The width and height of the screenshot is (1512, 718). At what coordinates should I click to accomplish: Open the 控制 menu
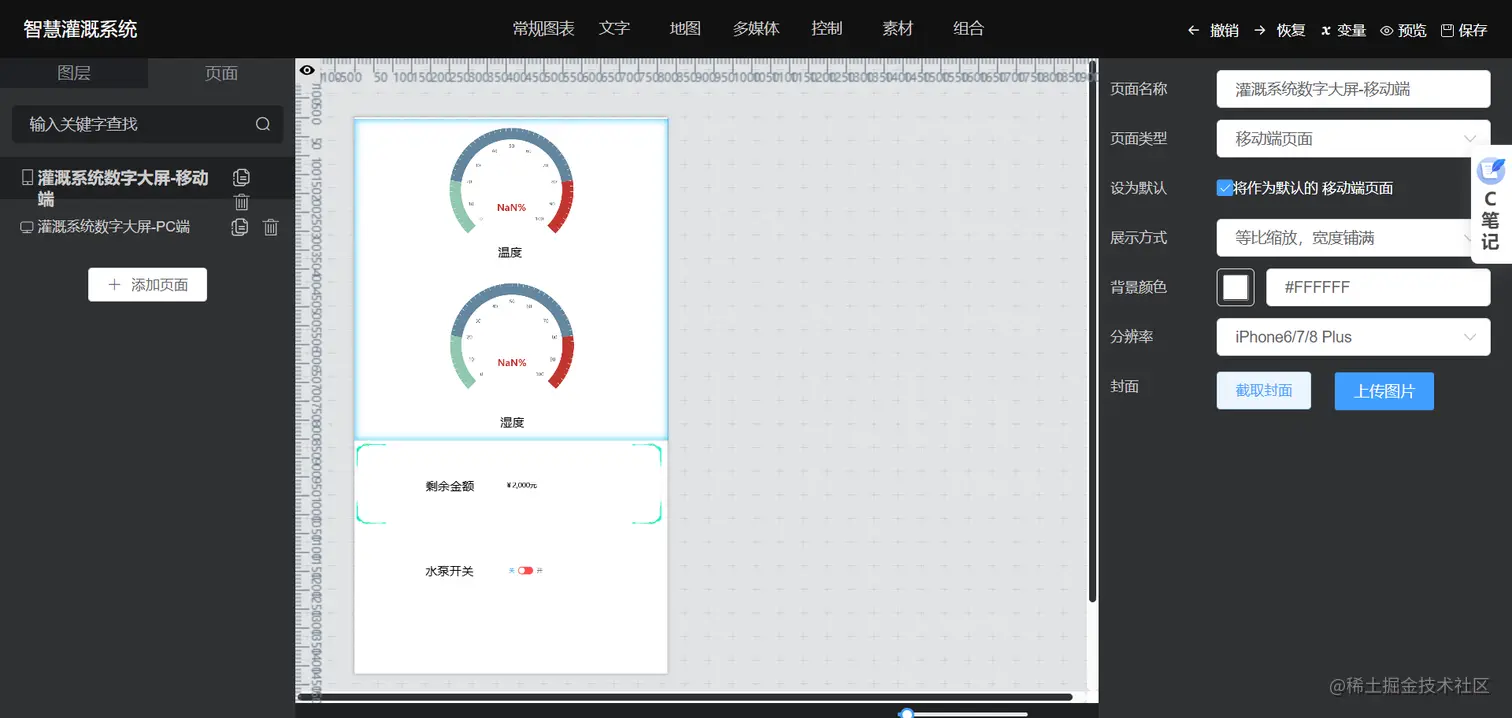(827, 28)
